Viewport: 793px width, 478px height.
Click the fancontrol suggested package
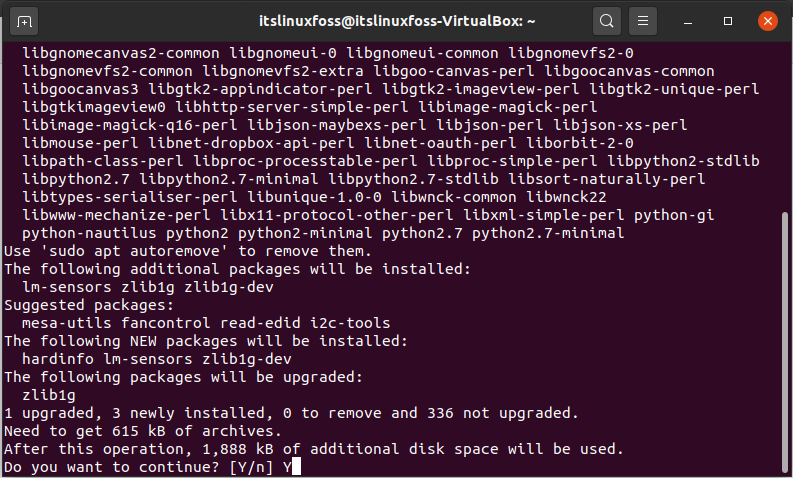coord(165,323)
